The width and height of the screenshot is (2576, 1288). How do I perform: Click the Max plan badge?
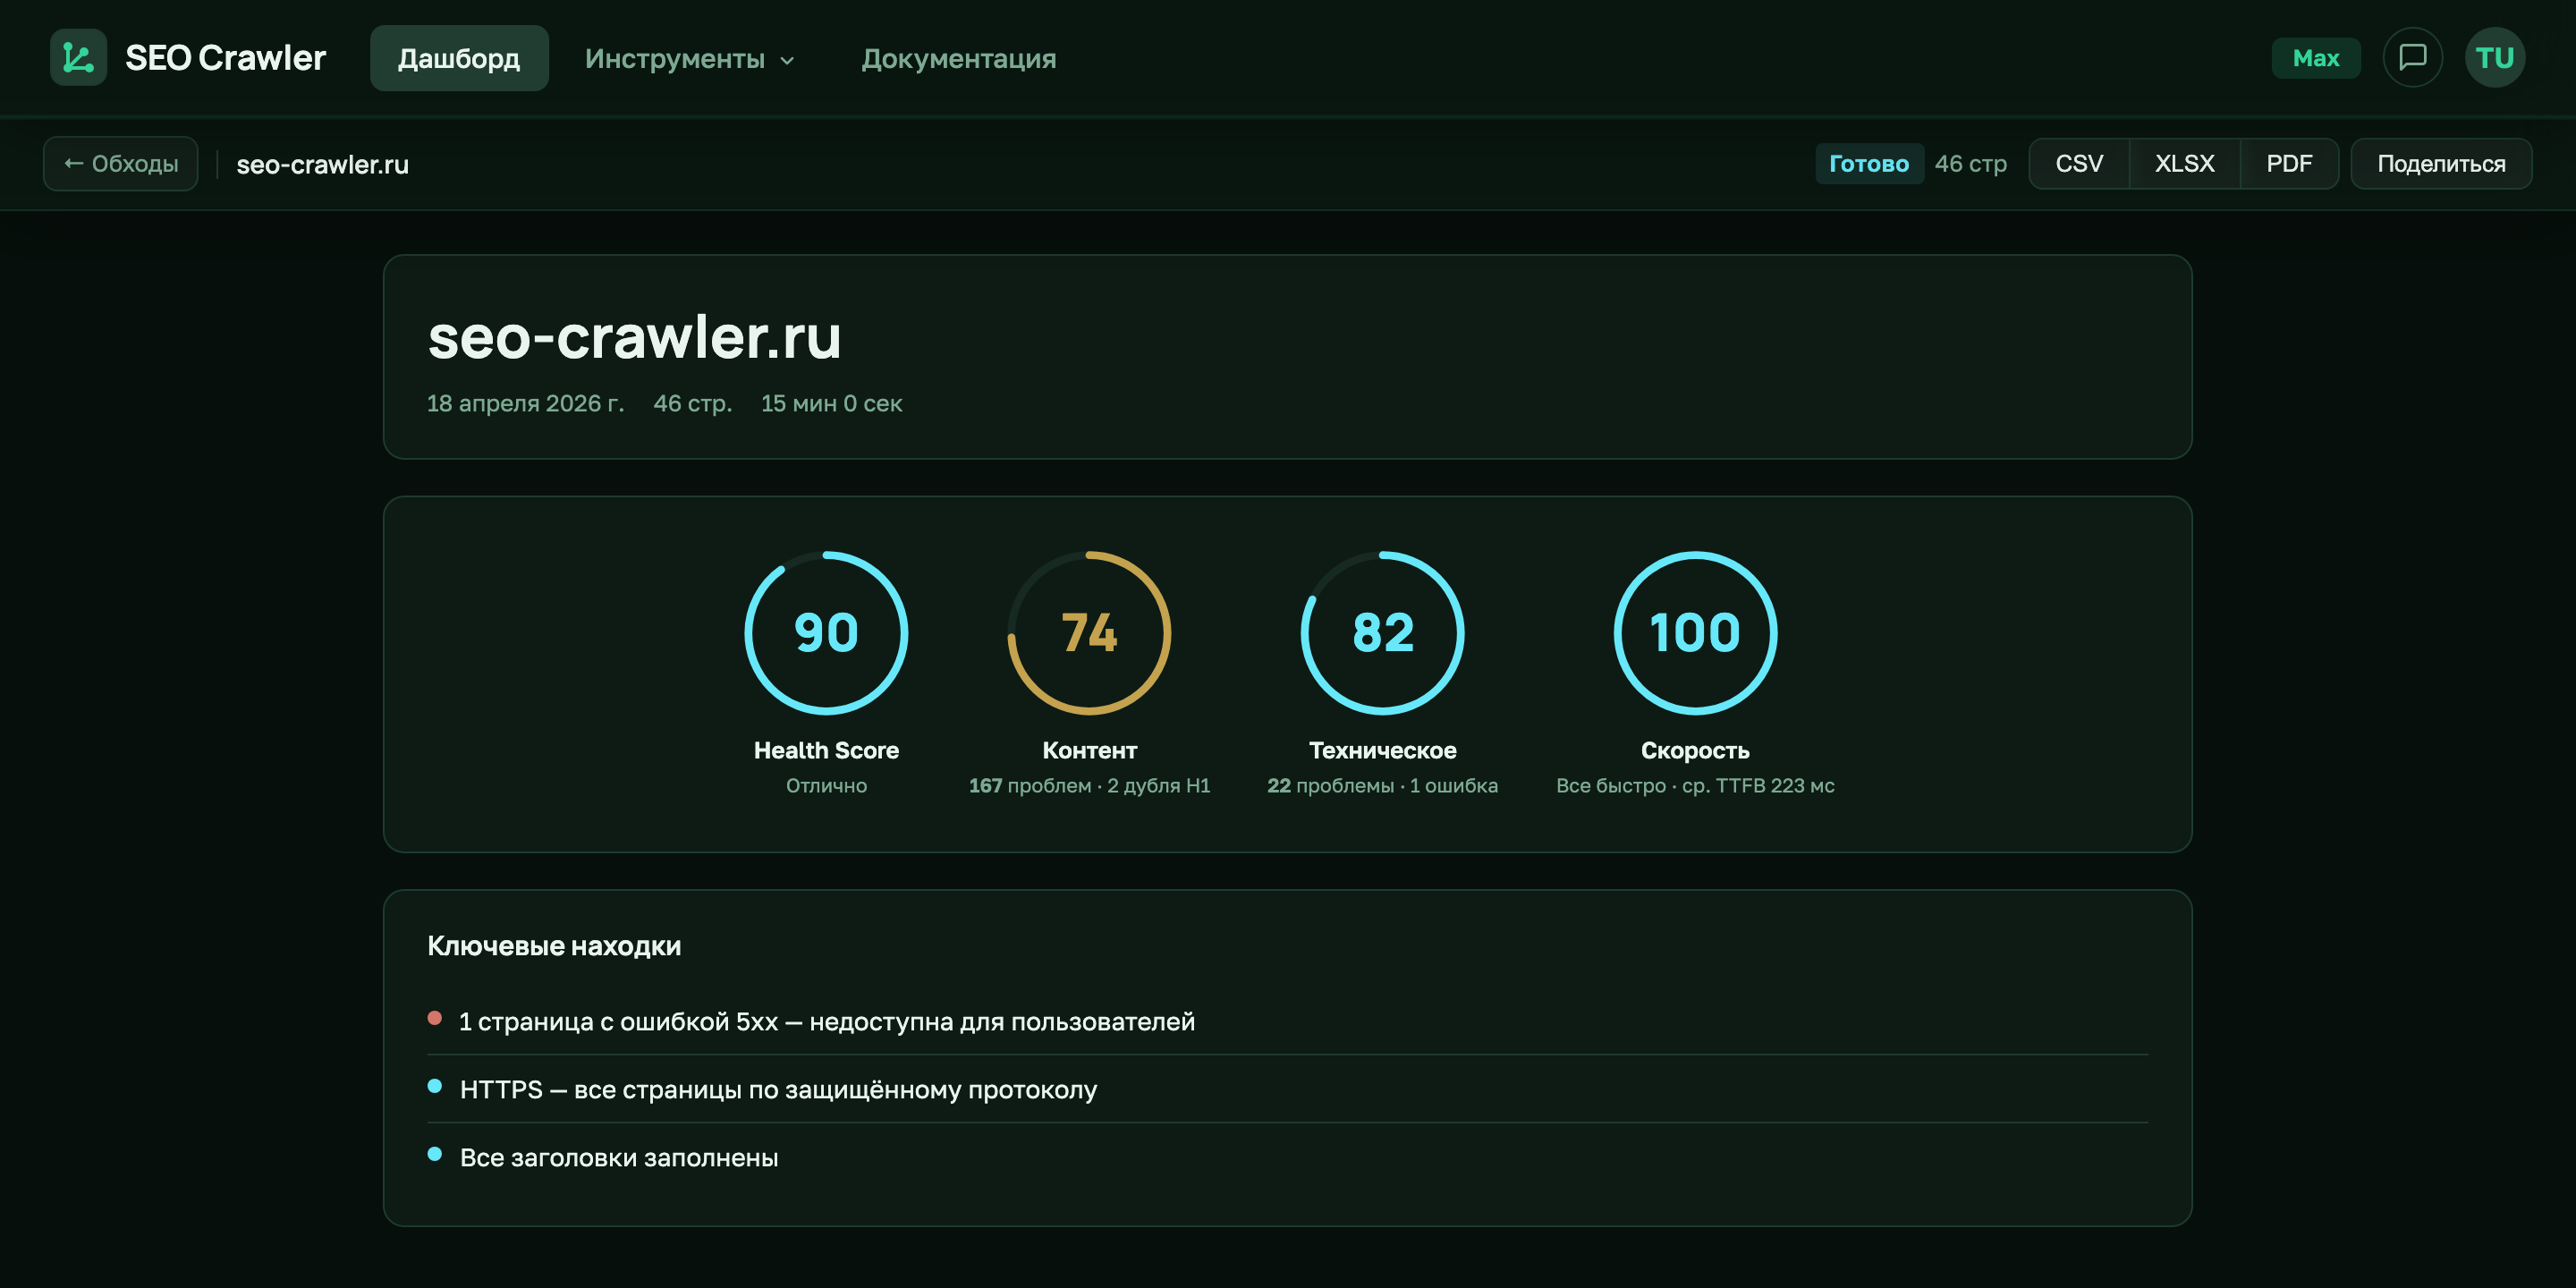point(2315,58)
